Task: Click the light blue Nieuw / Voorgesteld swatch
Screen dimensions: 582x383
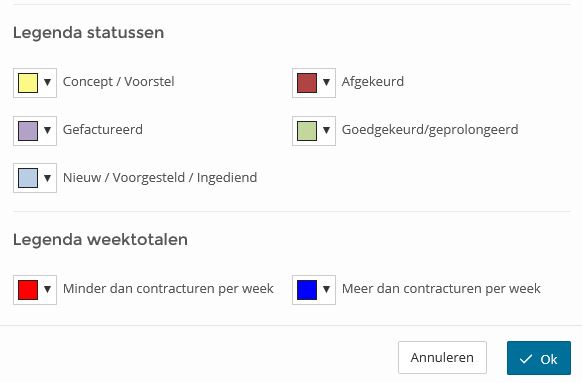Action: click(x=28, y=178)
